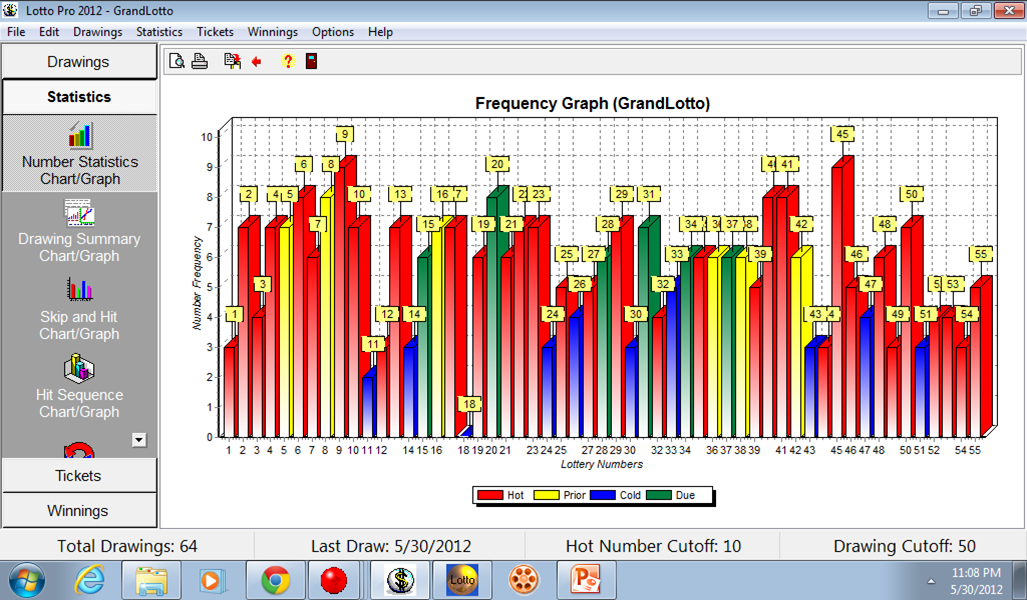Click the exit door toolbar icon
The image size is (1027, 600).
(312, 61)
